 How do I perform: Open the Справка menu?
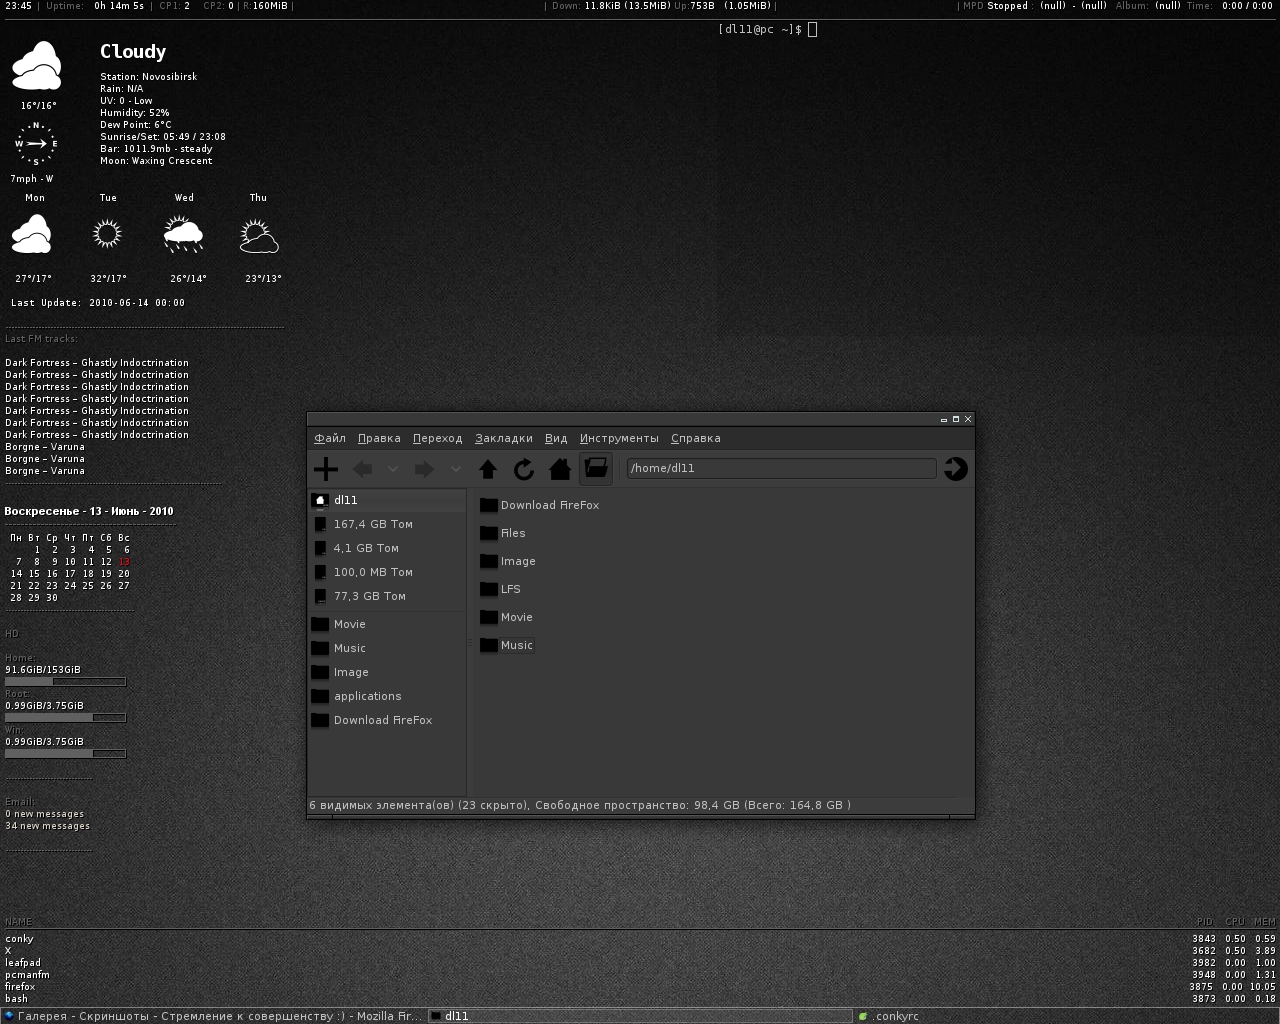click(x=696, y=438)
